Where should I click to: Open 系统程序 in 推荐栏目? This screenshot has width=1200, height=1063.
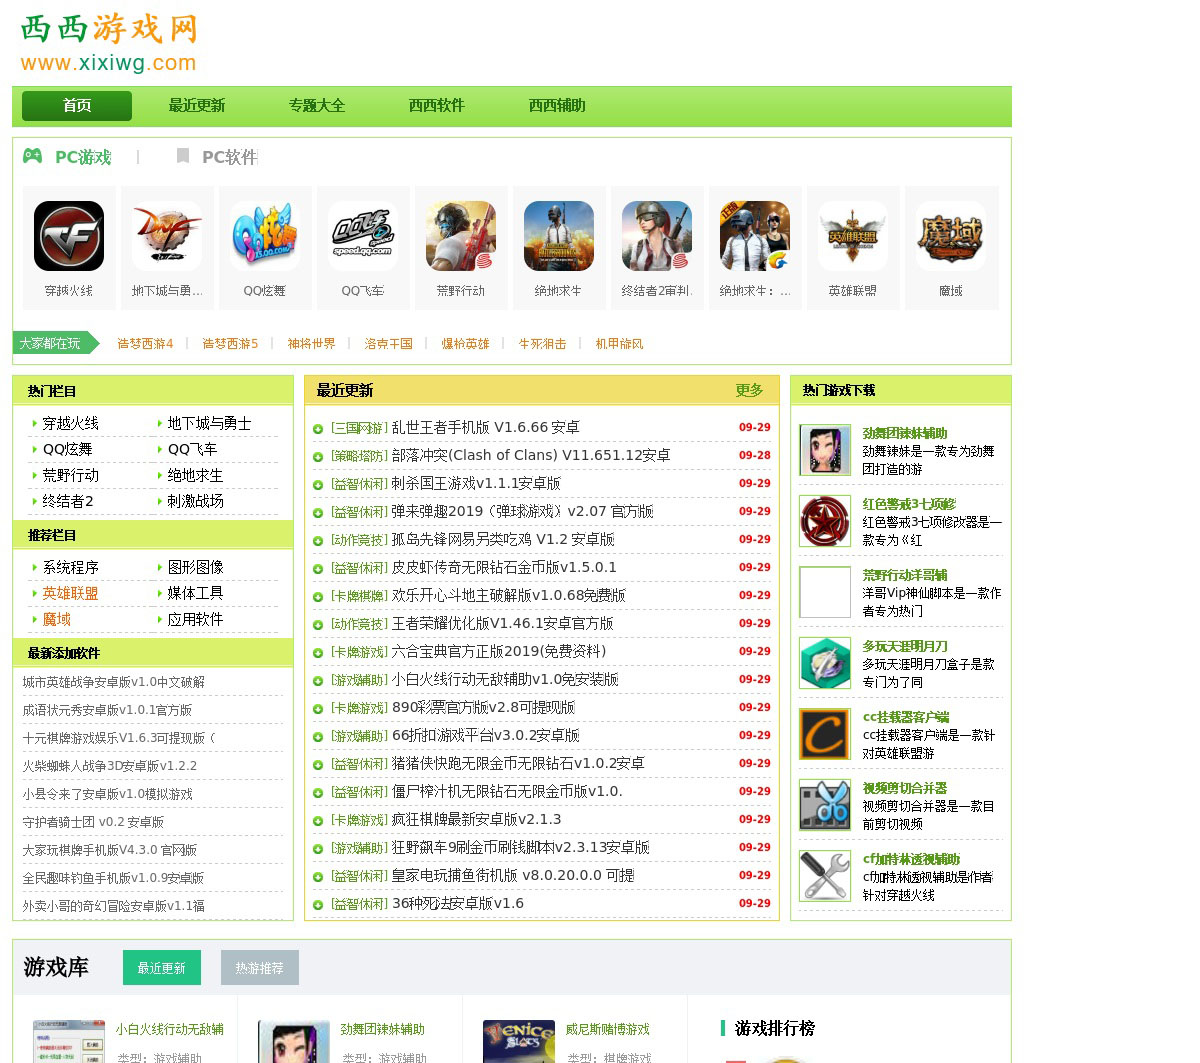coord(71,567)
